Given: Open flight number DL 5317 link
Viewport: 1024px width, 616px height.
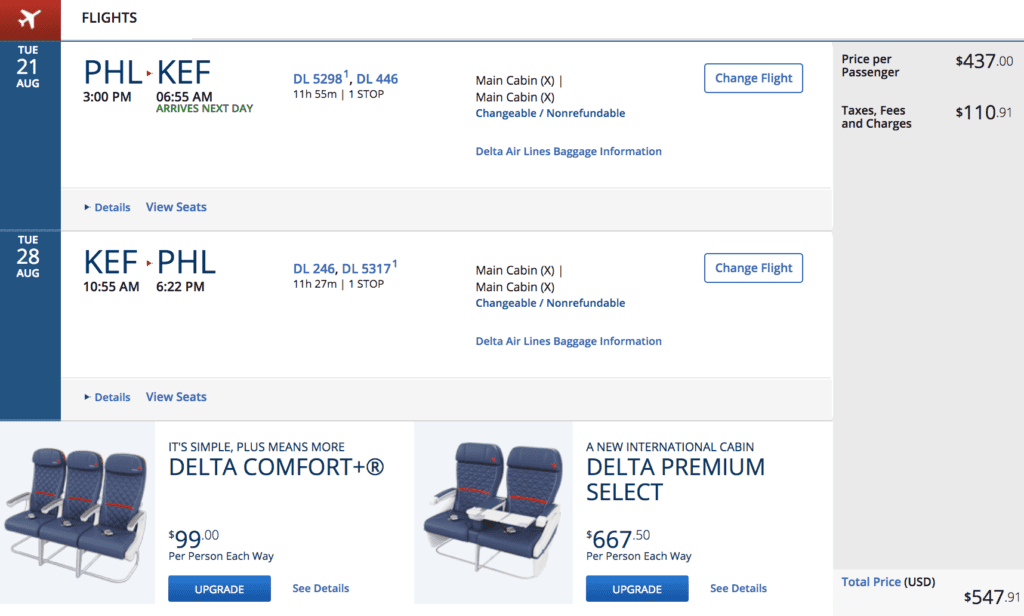Looking at the screenshot, I should coord(367,269).
